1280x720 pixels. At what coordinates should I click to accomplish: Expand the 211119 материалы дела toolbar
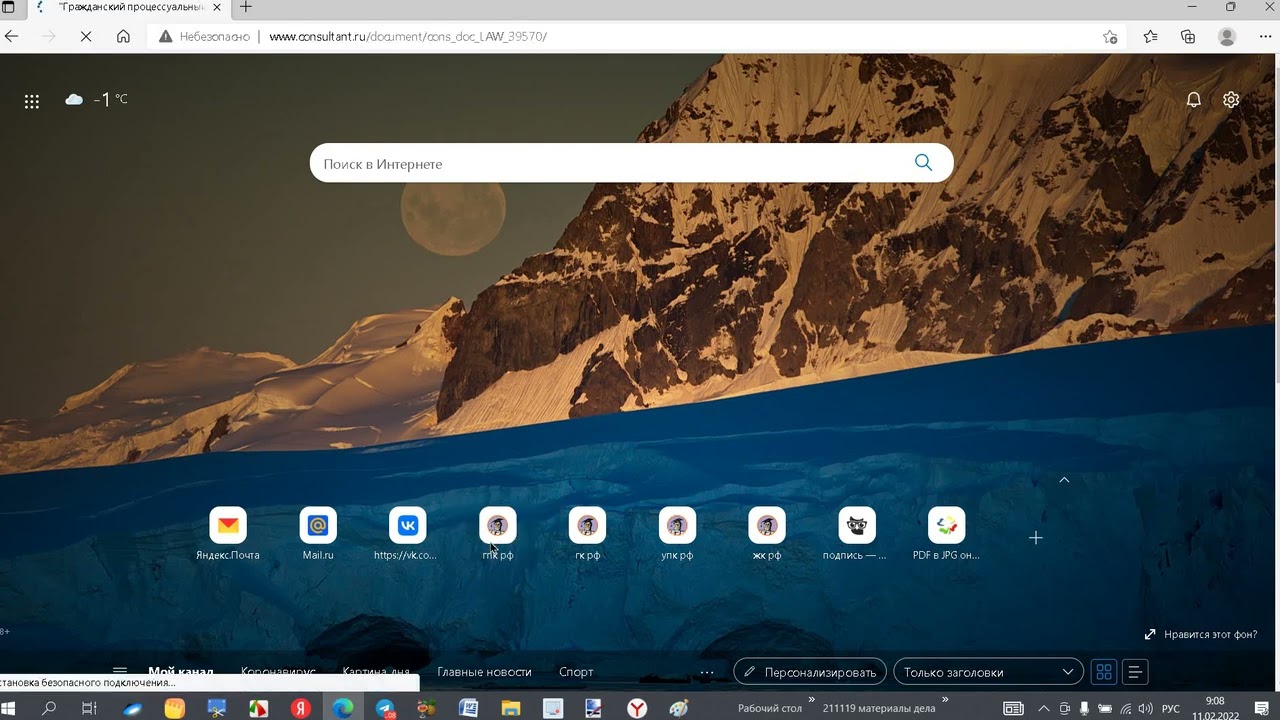click(947, 700)
